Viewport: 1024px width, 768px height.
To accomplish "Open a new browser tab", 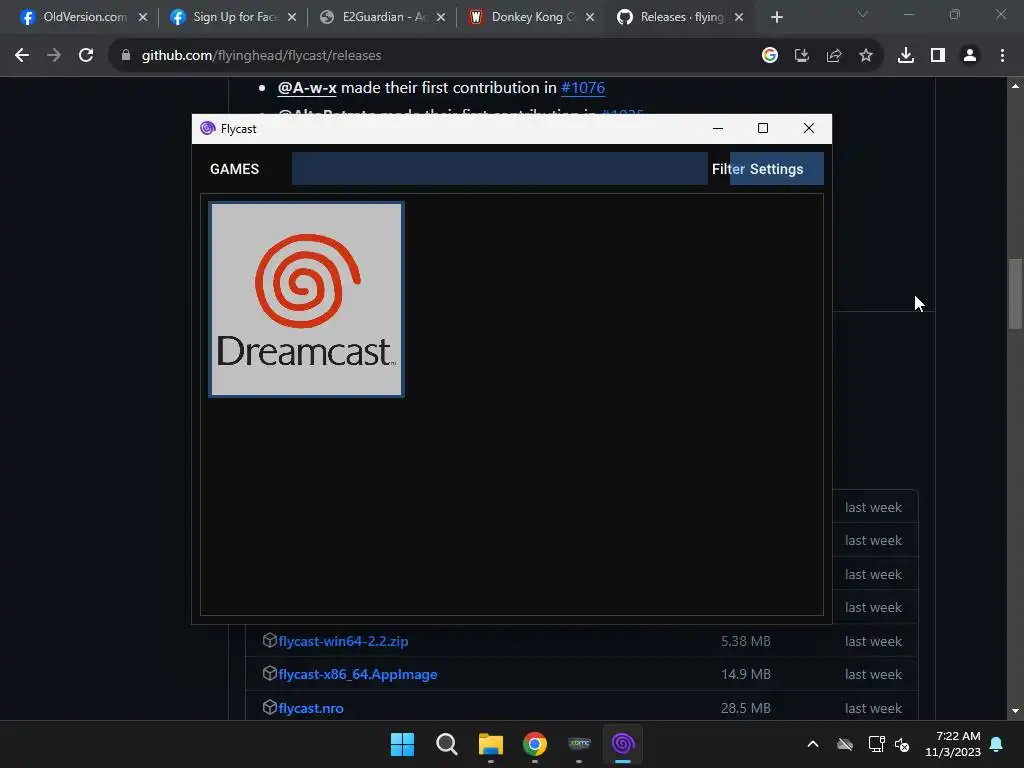I will point(776,18).
